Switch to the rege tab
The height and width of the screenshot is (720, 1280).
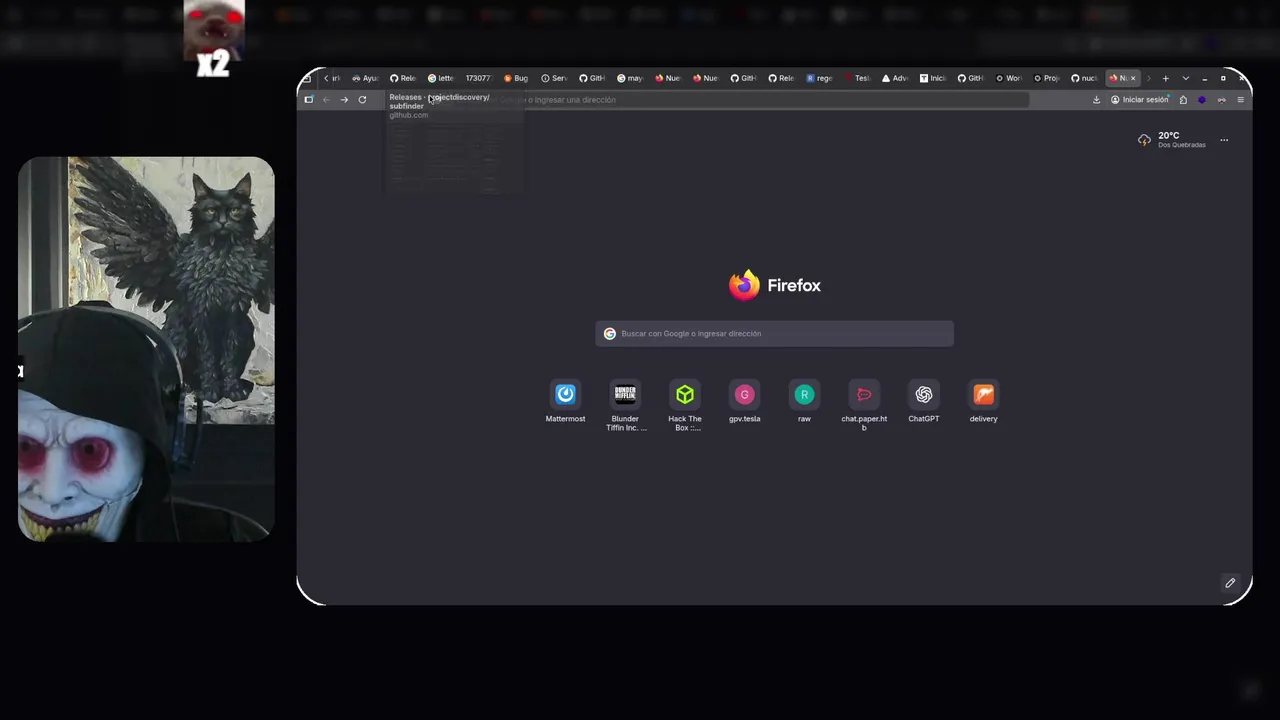click(x=819, y=78)
